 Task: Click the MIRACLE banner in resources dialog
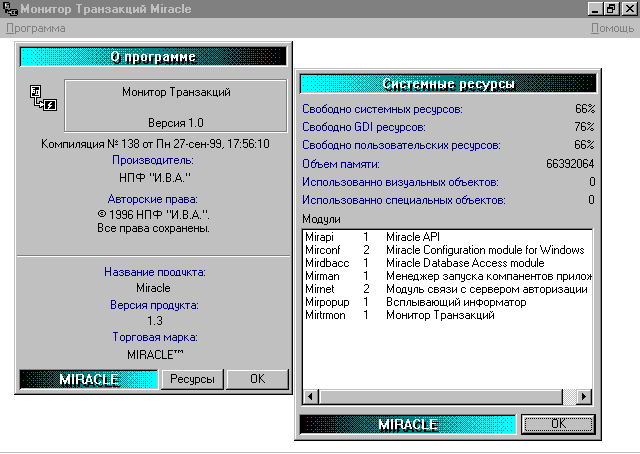(408, 424)
